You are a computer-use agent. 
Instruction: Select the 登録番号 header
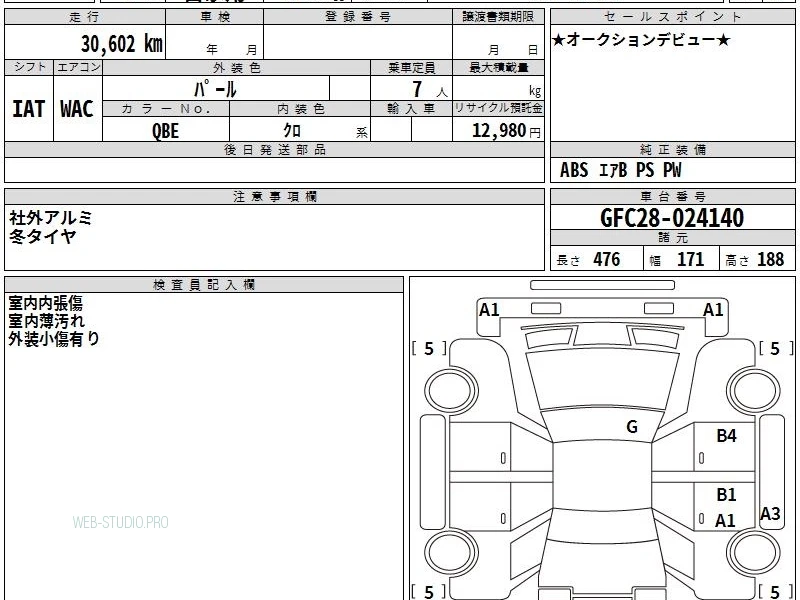tap(358, 17)
